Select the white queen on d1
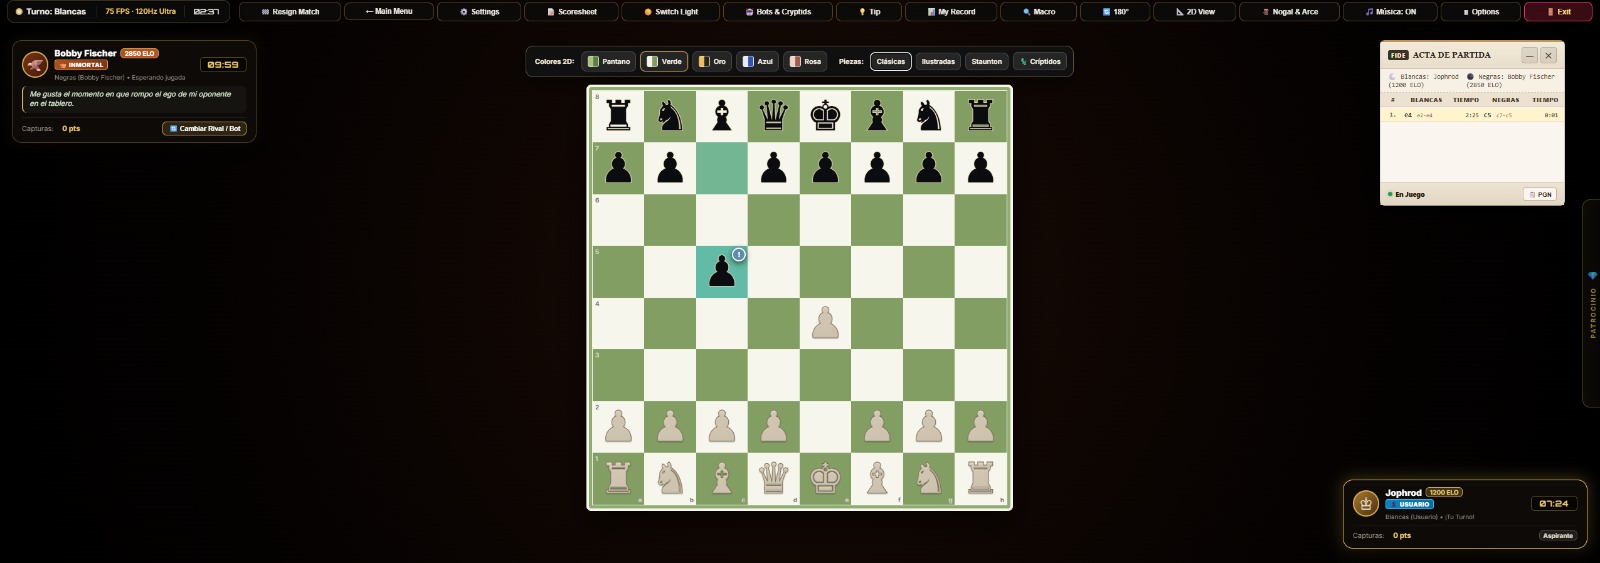This screenshot has height=563, width=1600. (773, 479)
